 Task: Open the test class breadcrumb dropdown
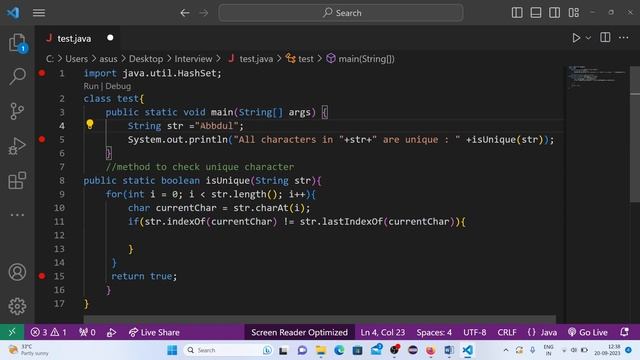coord(300,59)
